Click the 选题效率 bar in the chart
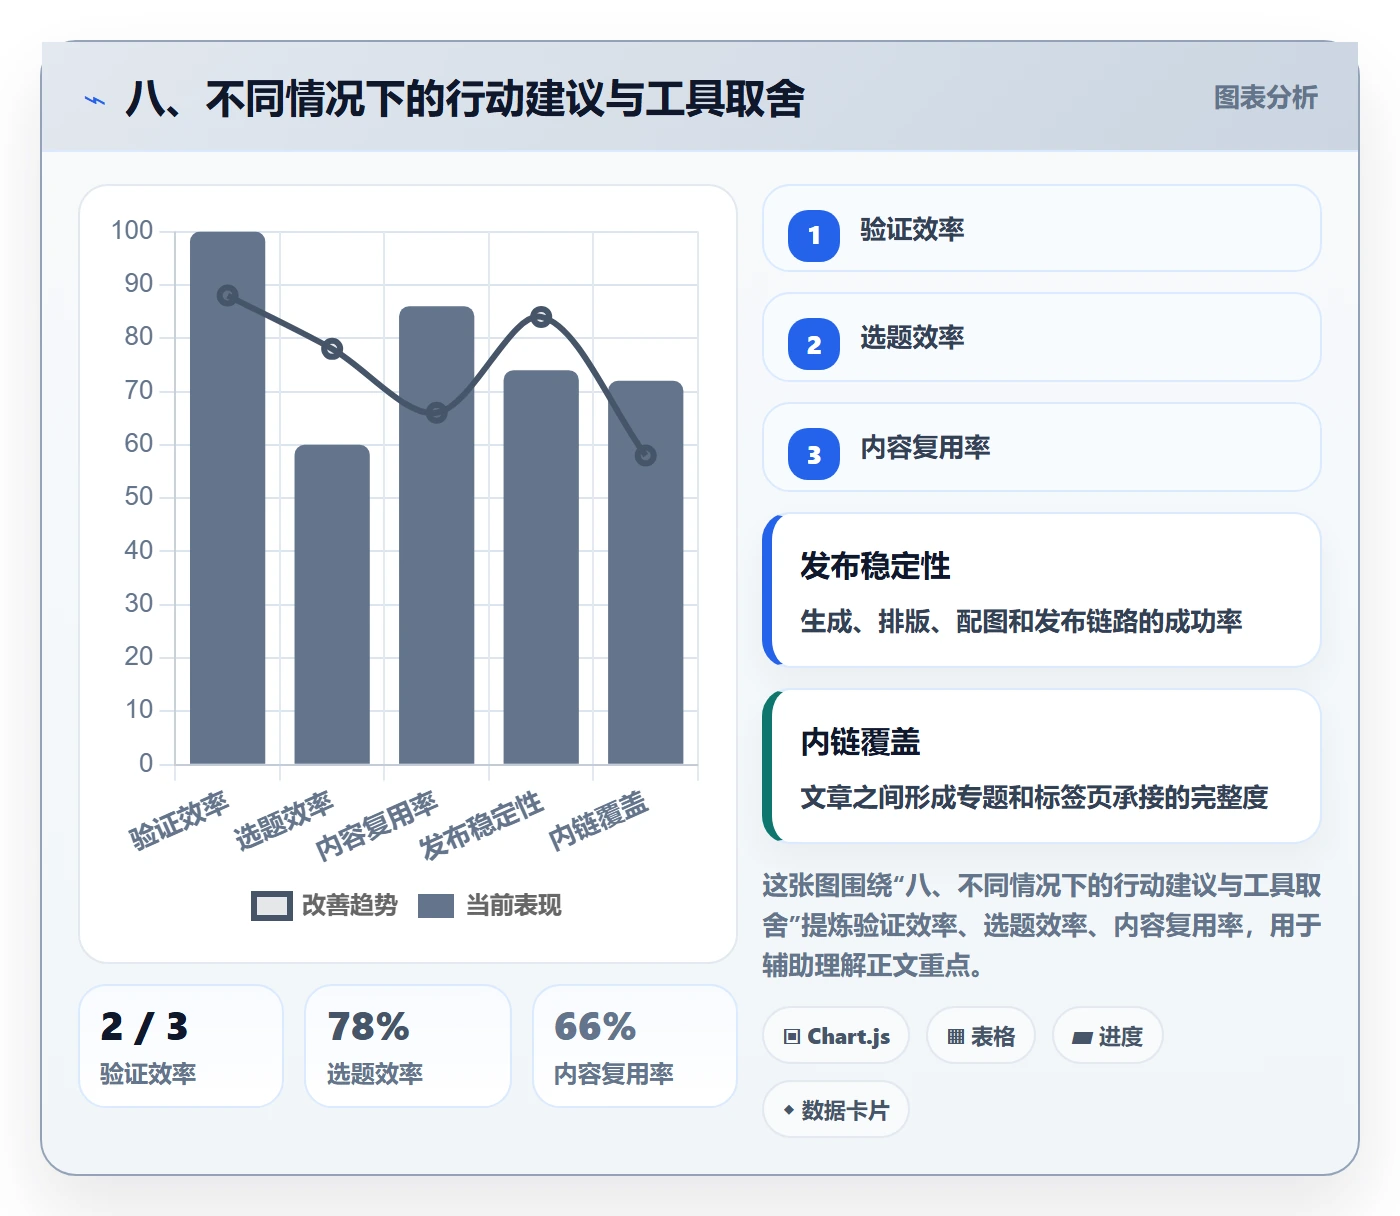Image resolution: width=1400 pixels, height=1216 pixels. [332, 605]
